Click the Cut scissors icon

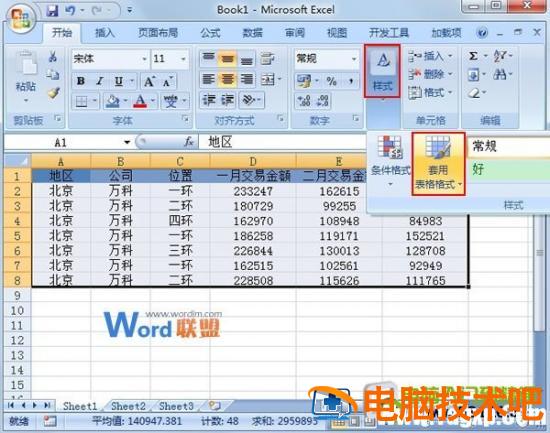(x=53, y=57)
